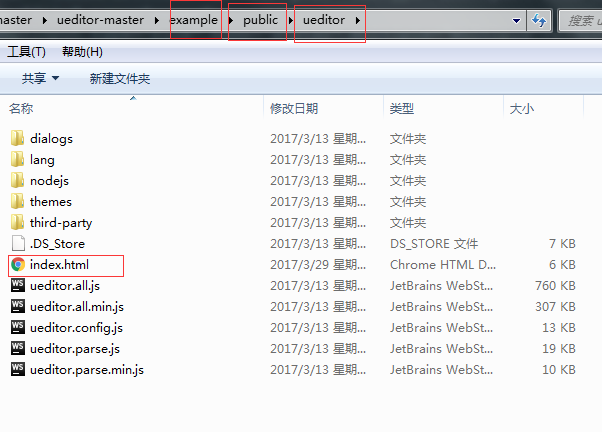The height and width of the screenshot is (432, 602).
Task: Click the ueditor breadcrumb segment
Action: click(324, 20)
